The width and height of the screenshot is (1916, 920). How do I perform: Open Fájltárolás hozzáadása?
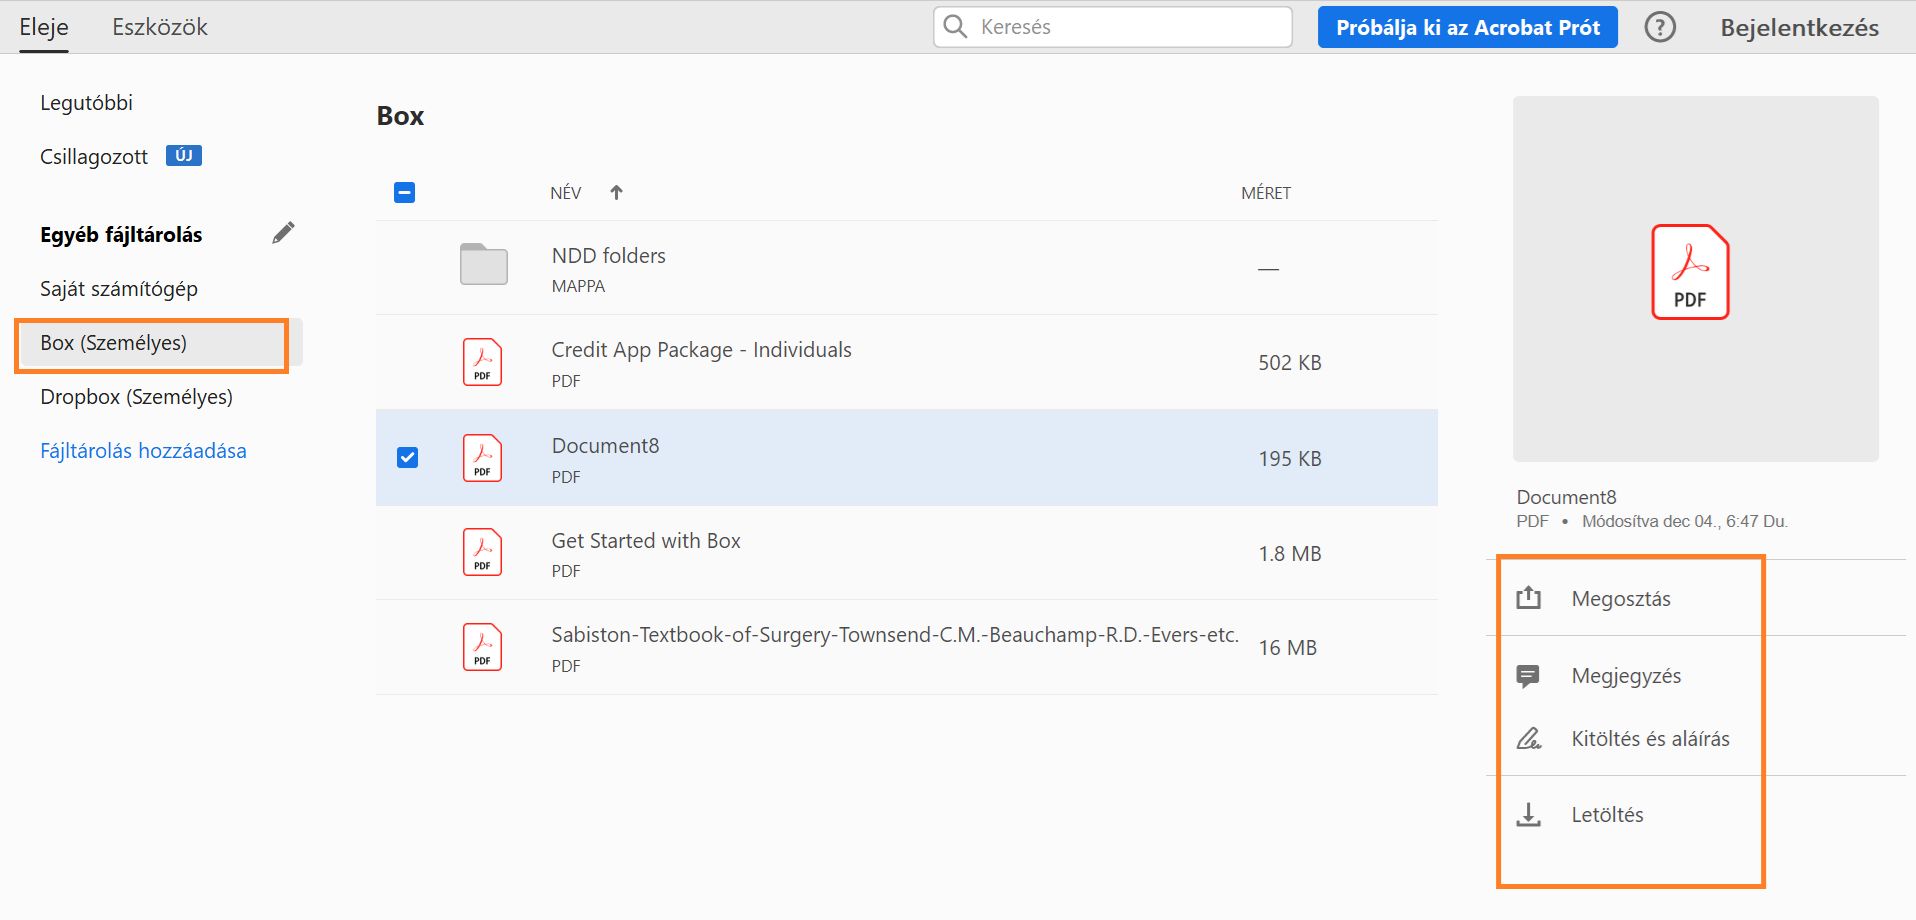pyautogui.click(x=143, y=450)
